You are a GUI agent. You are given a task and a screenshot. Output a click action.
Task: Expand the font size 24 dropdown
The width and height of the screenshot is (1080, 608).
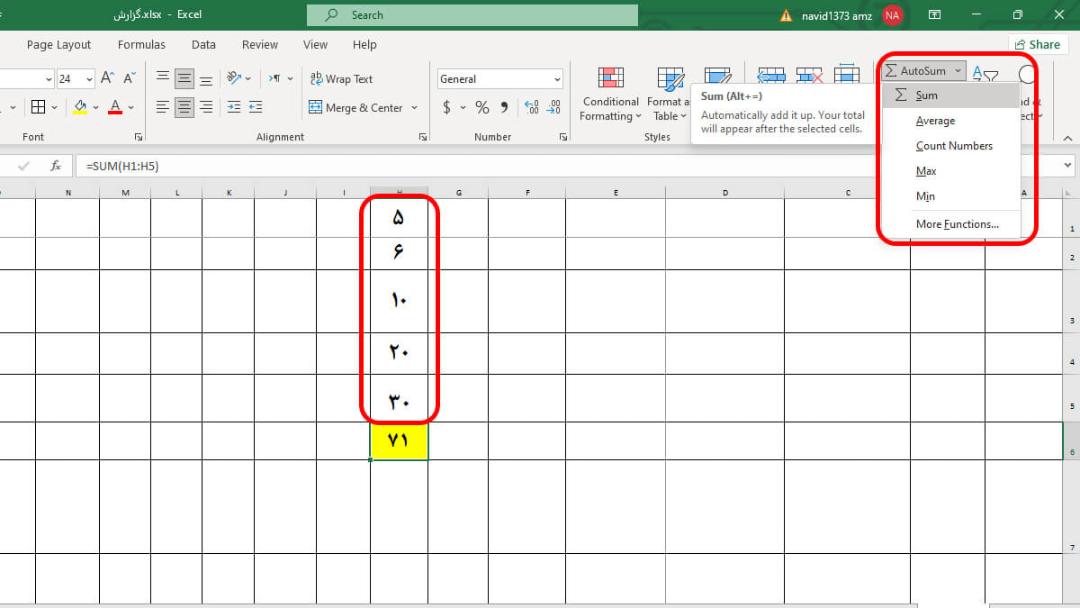90,79
